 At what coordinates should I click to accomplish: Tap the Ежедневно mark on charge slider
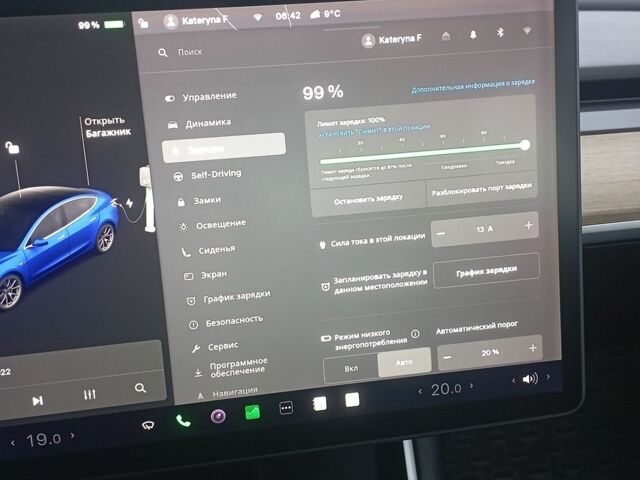click(x=454, y=167)
